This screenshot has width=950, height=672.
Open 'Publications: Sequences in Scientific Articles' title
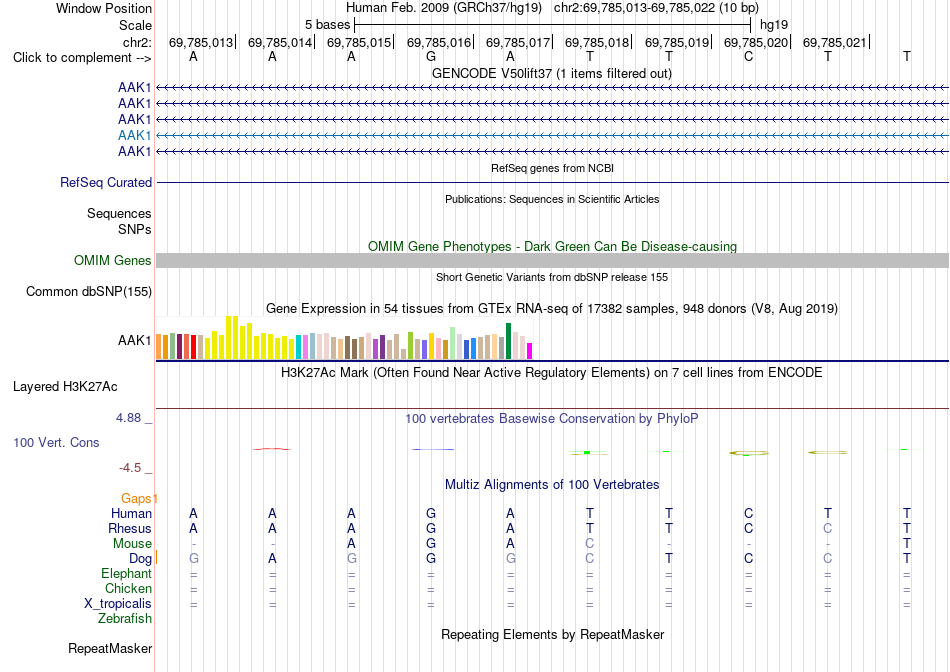coord(552,199)
